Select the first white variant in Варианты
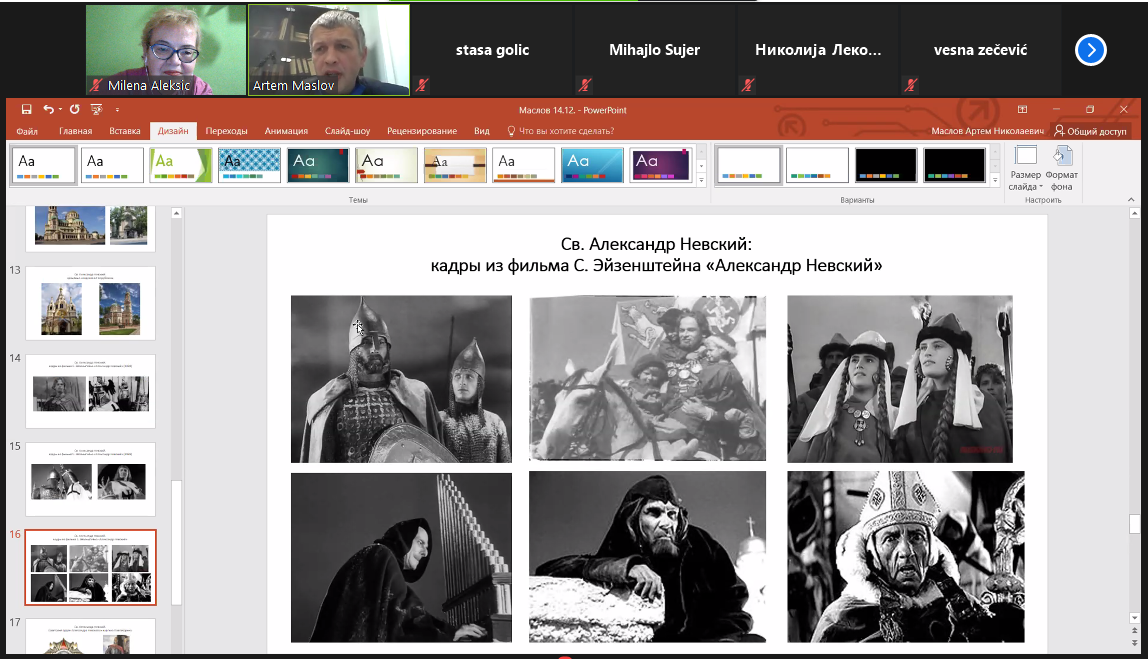The image size is (1148, 659). pos(748,165)
